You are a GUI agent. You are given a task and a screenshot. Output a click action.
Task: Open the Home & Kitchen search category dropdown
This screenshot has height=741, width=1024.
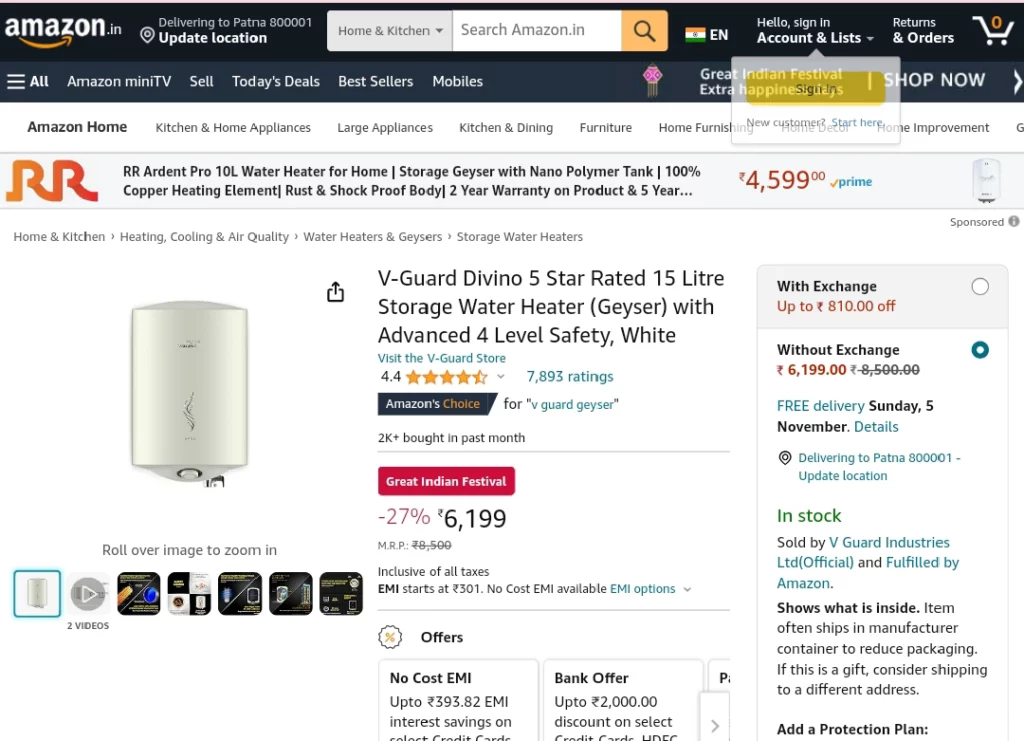tap(390, 31)
